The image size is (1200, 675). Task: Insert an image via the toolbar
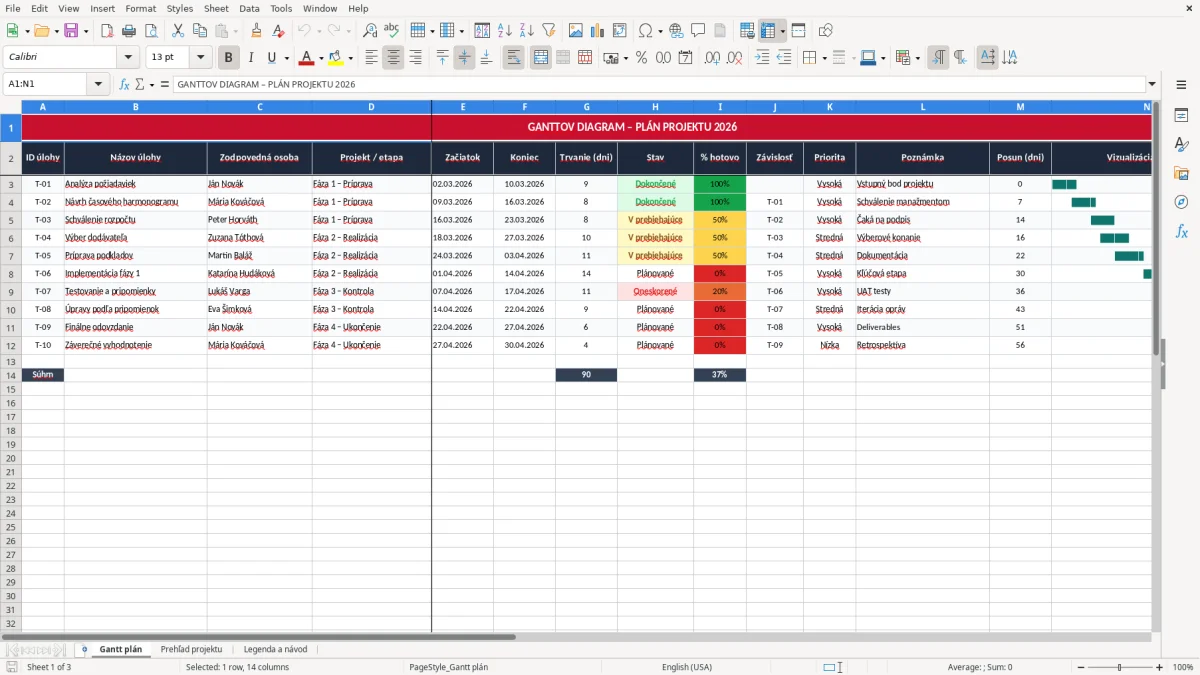point(576,31)
